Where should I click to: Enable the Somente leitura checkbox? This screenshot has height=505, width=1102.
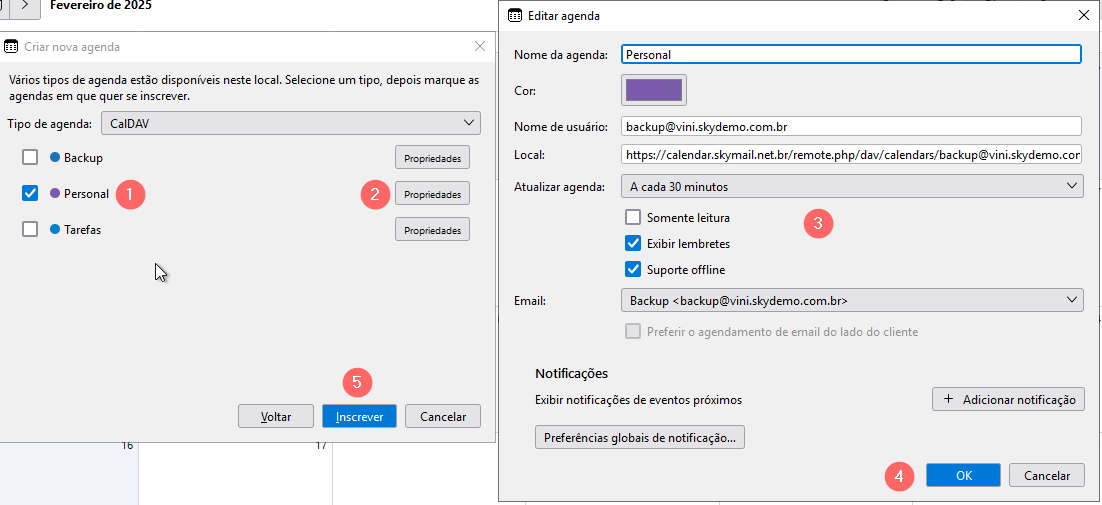(633, 218)
